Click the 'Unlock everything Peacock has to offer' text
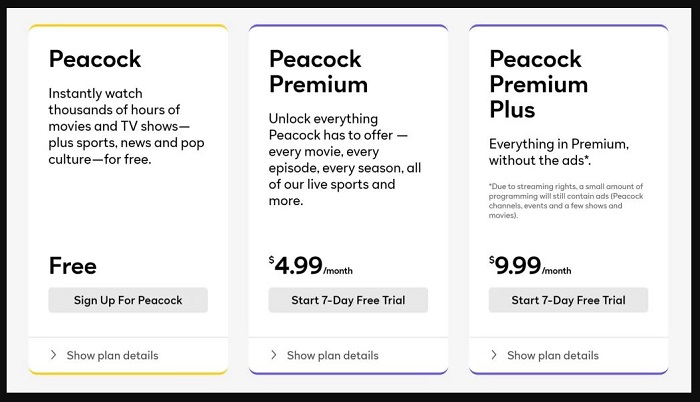 (345, 159)
